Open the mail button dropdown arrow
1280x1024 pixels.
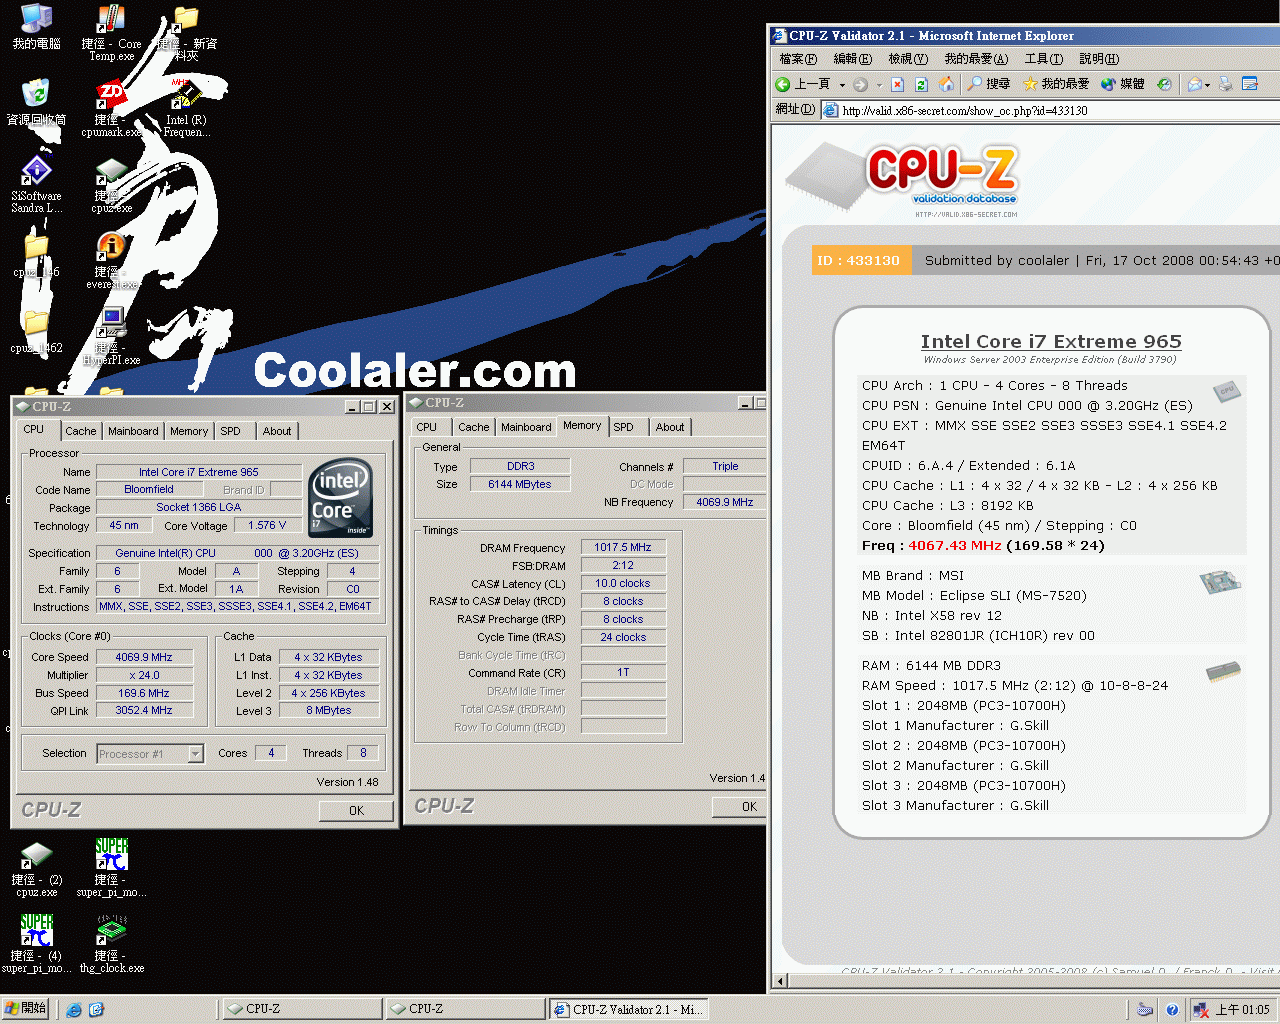1207,85
